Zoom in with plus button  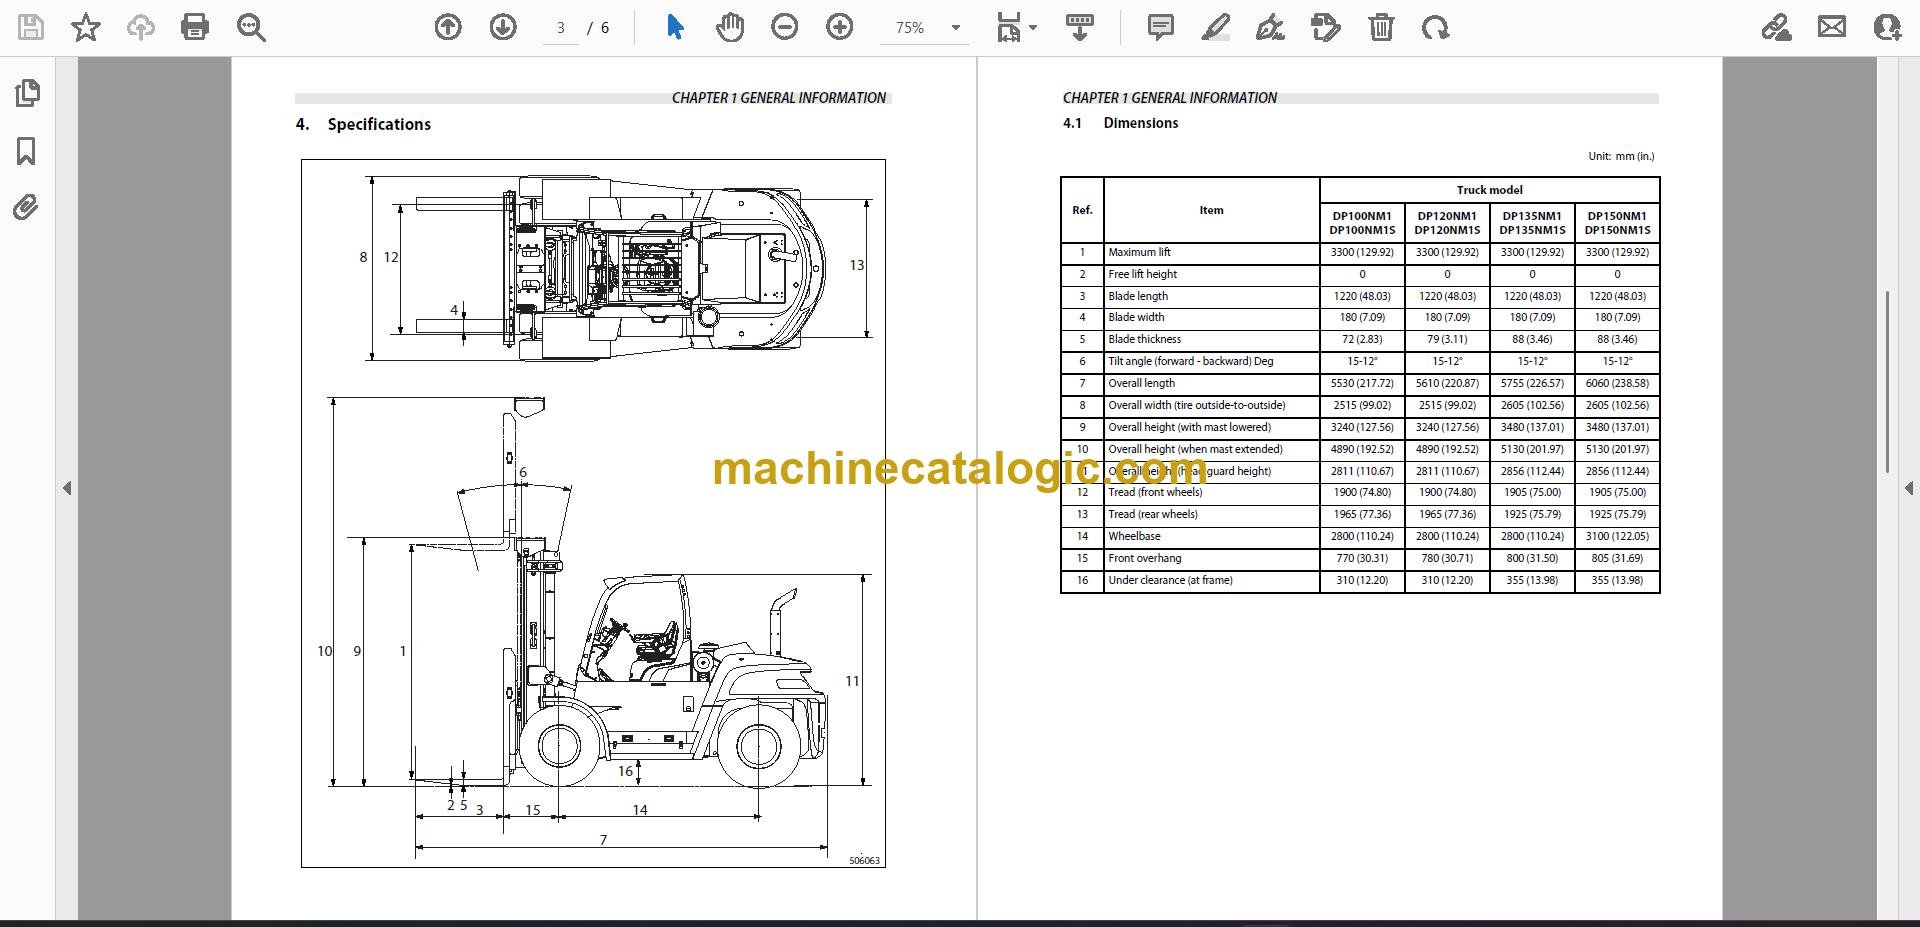(840, 28)
